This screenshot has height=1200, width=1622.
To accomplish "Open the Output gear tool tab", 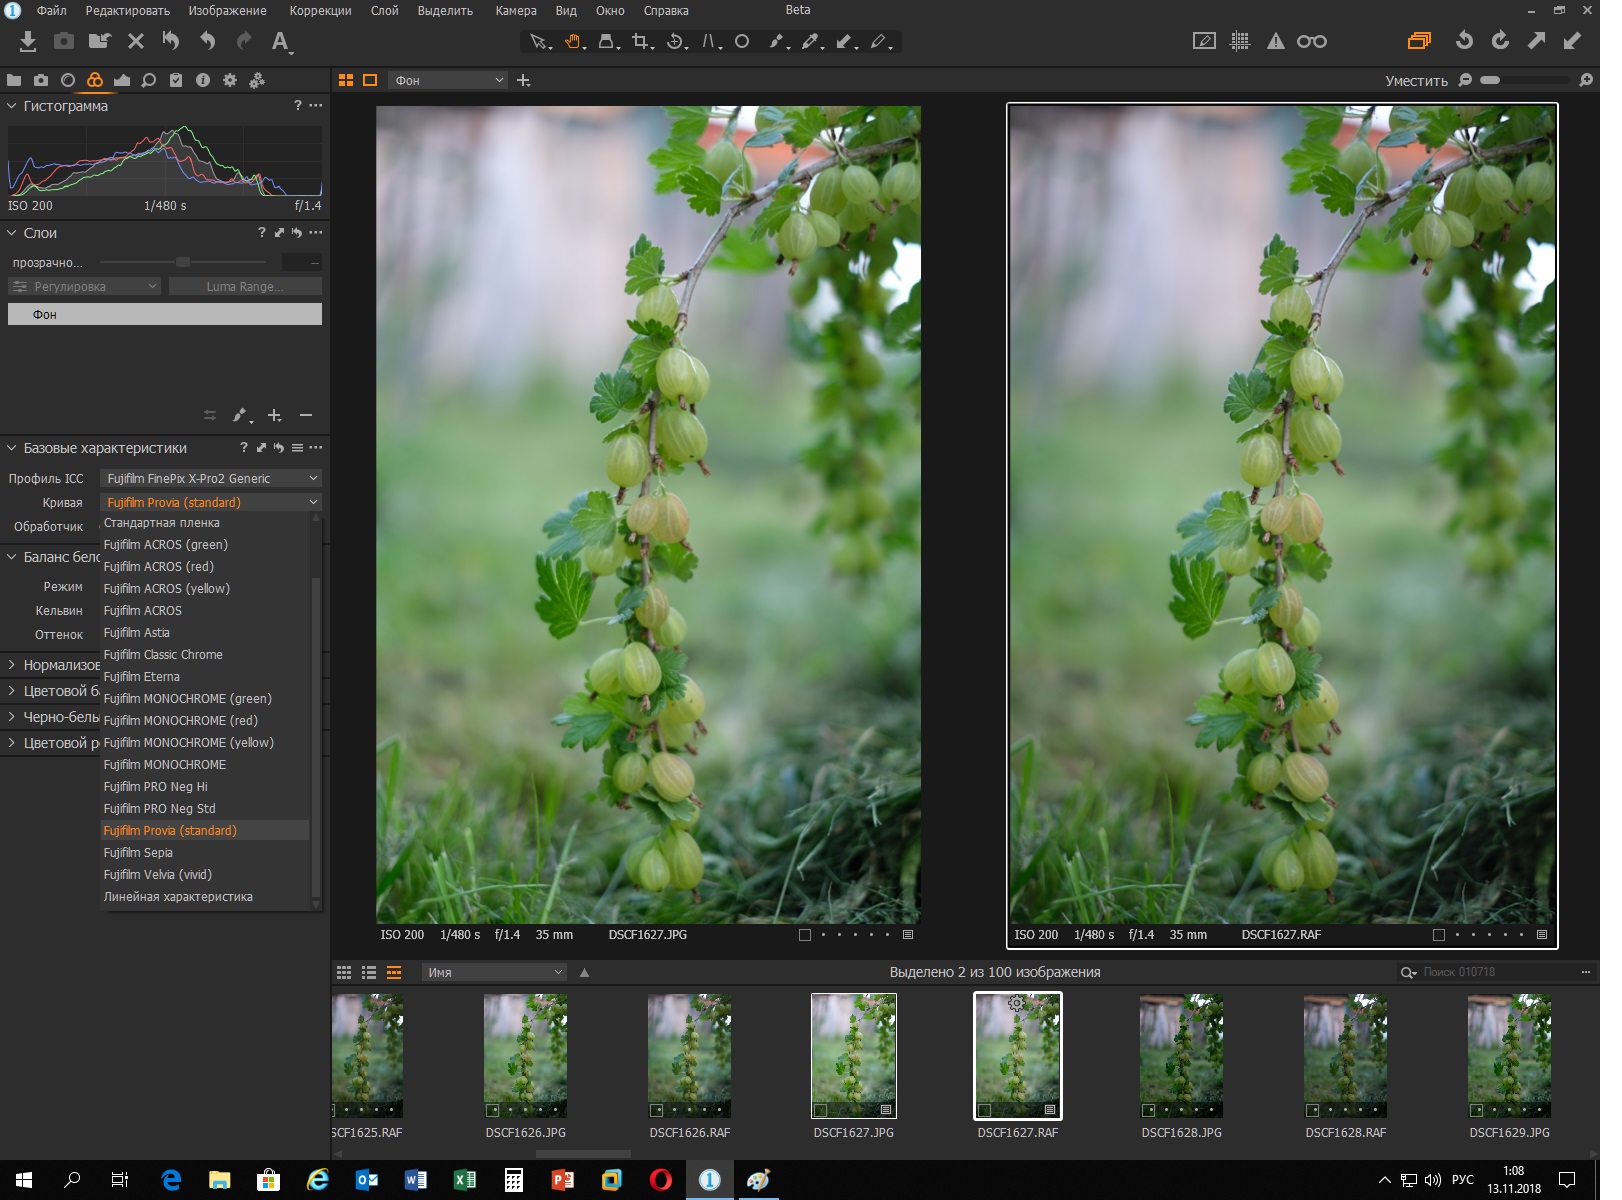I will pos(230,80).
